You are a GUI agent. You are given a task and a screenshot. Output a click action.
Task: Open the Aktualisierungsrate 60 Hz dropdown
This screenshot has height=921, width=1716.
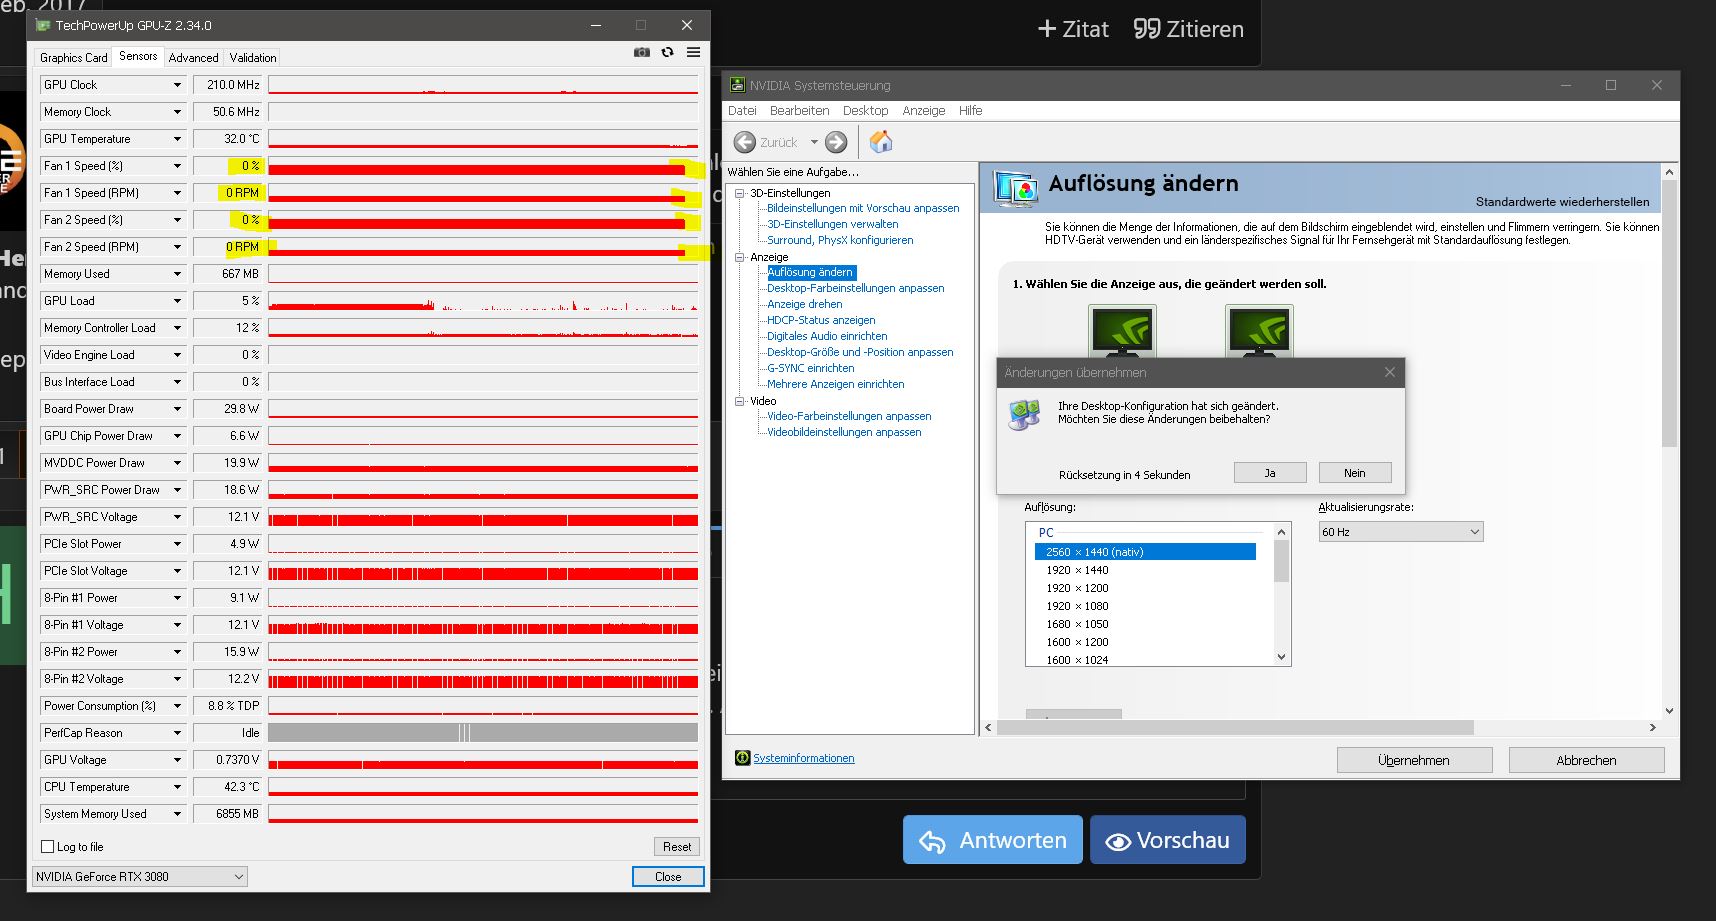1400,532
